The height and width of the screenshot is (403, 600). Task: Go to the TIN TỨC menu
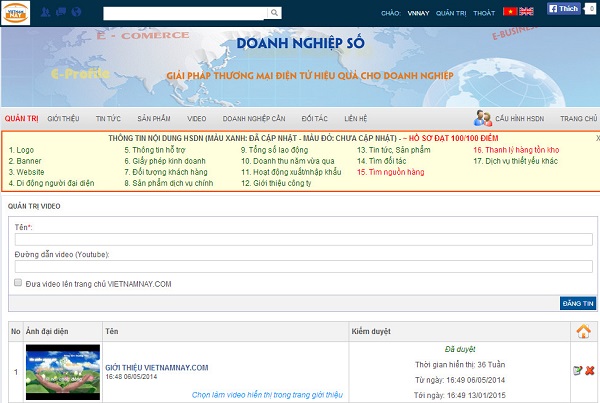(x=108, y=119)
